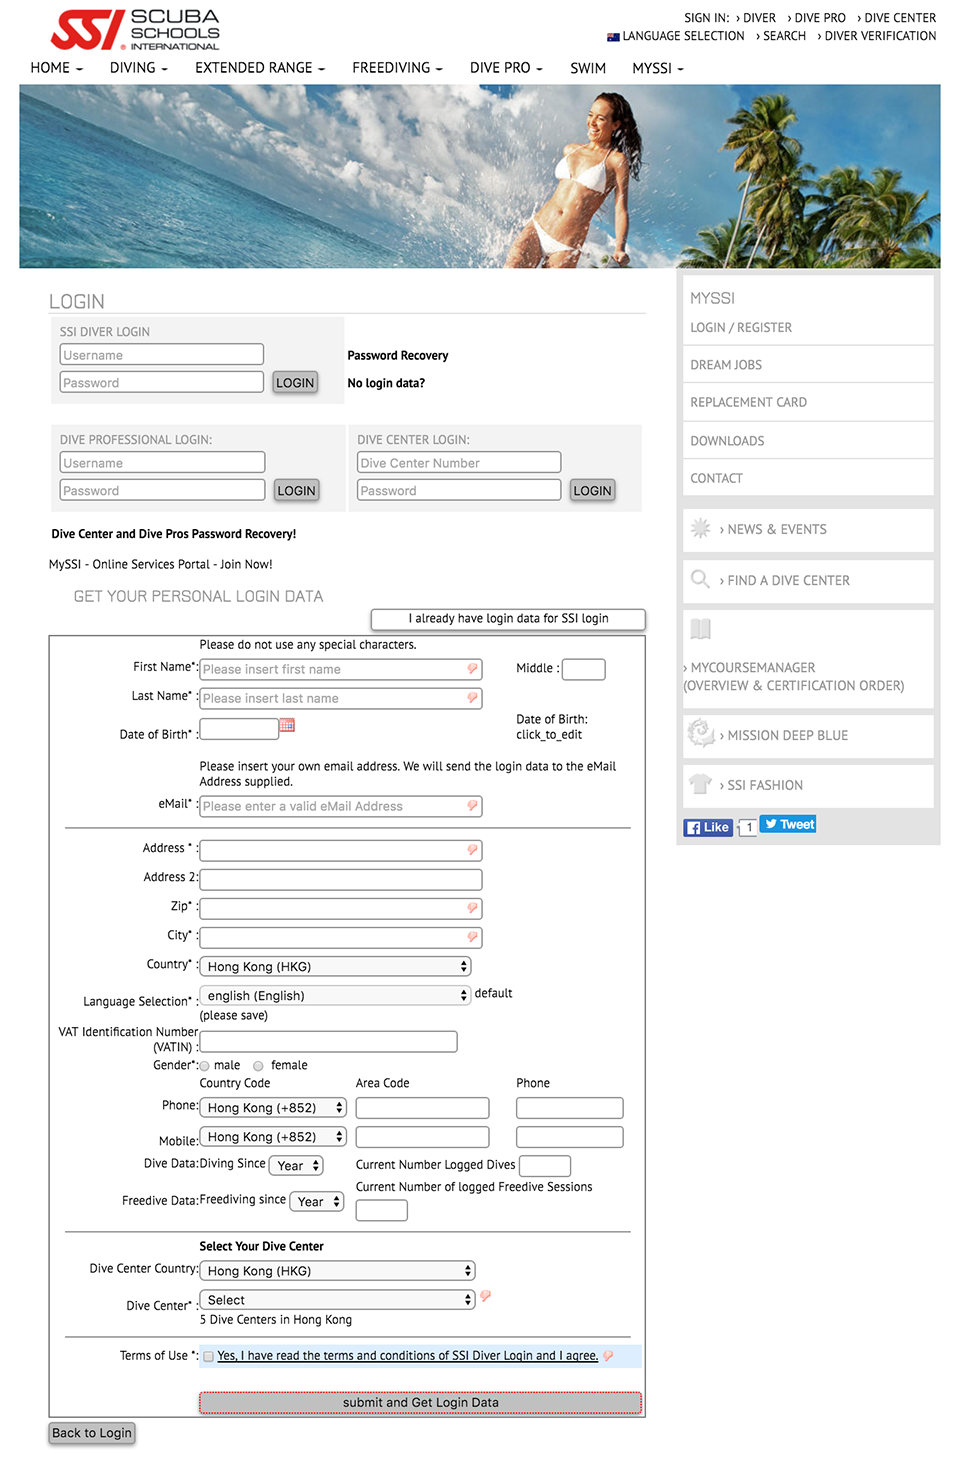Click the Dive Center LOGIN button
The image size is (960, 1458).
[x=592, y=490]
